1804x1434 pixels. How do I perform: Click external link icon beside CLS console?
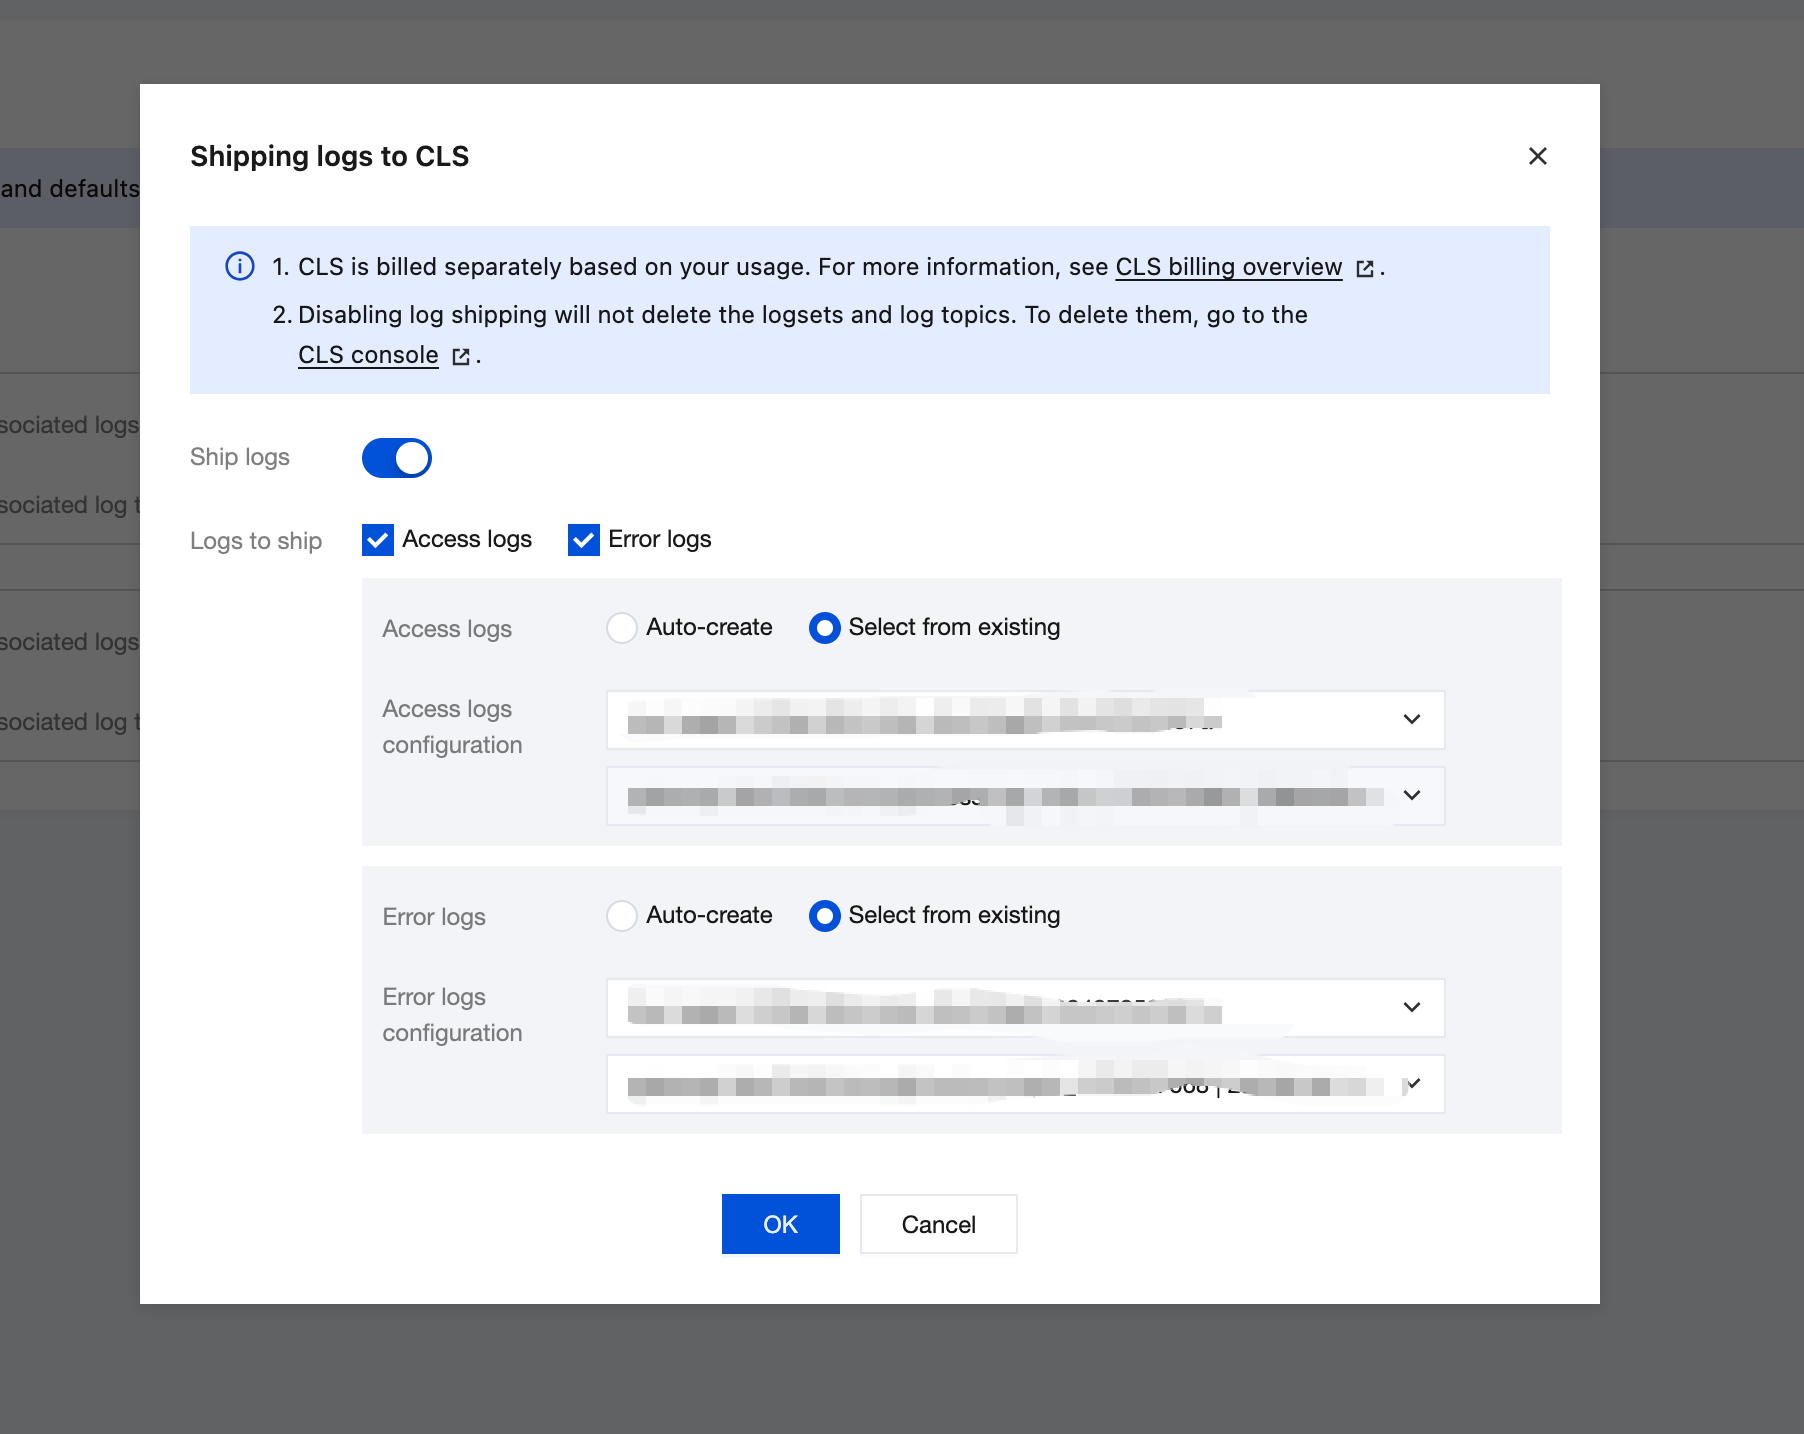point(461,356)
